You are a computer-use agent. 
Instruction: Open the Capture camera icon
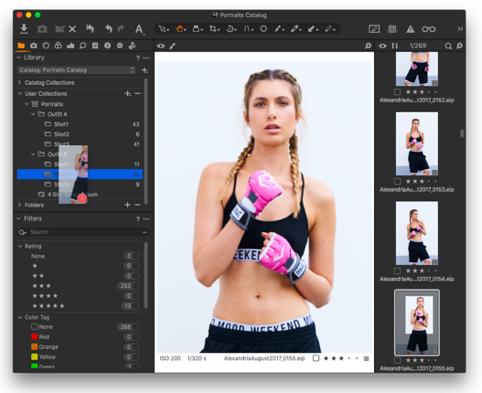tap(42, 29)
